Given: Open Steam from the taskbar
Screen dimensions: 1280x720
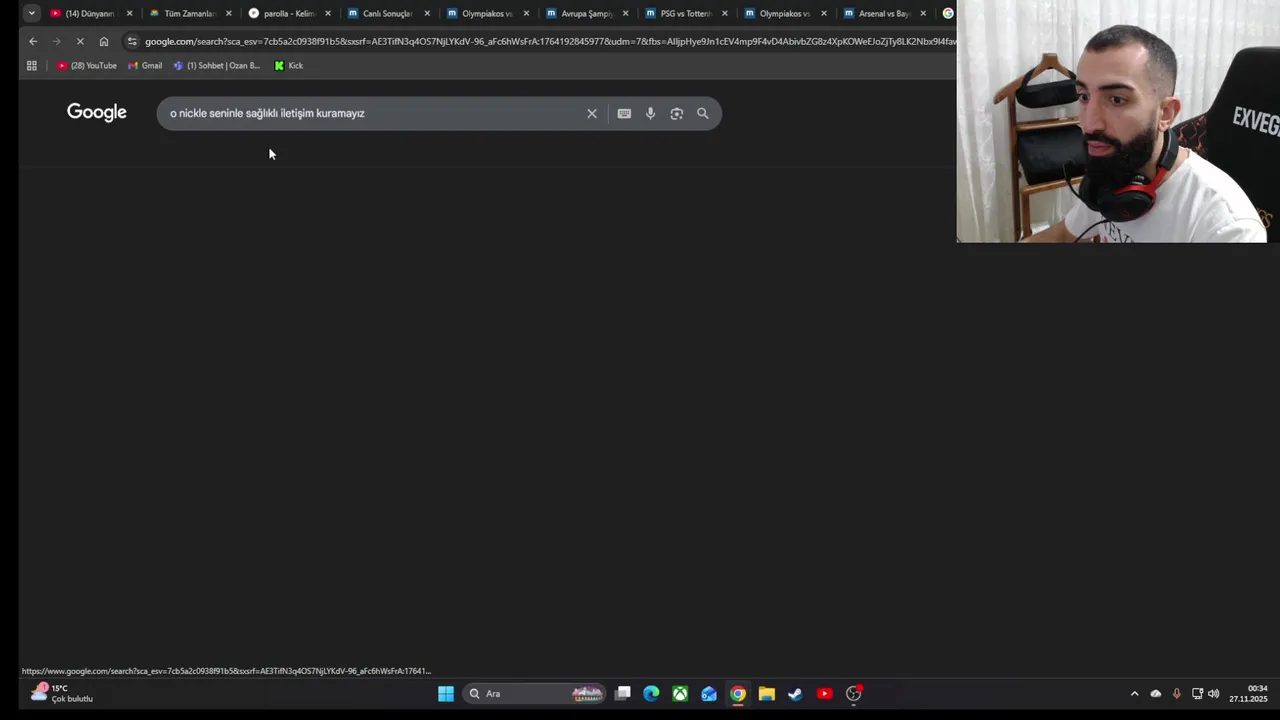Looking at the screenshot, I should pos(795,694).
